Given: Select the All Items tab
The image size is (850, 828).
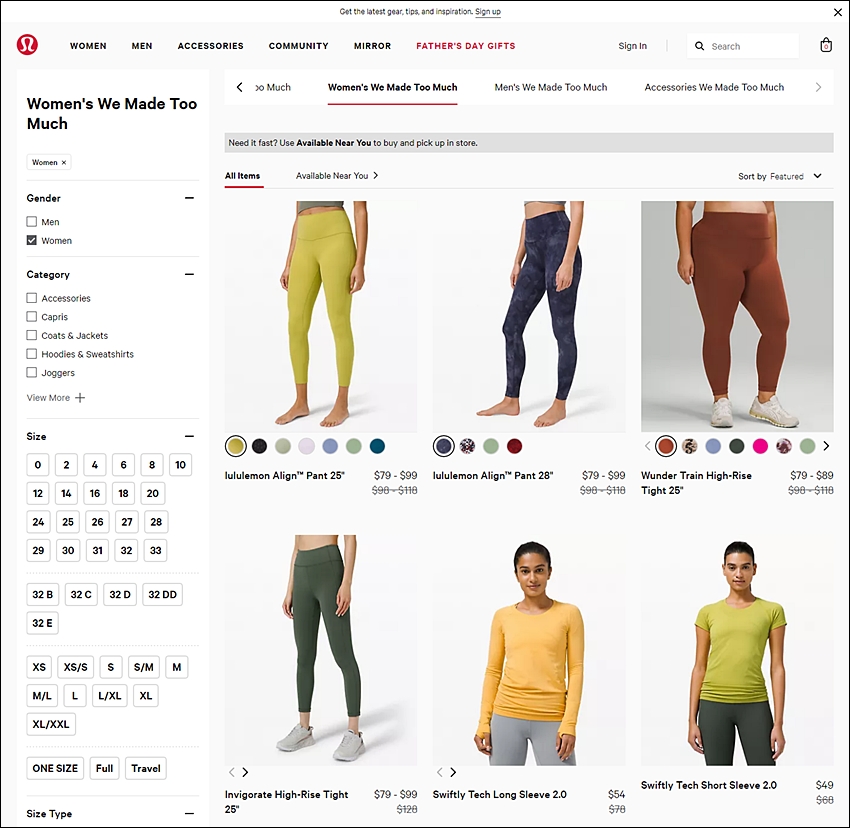Looking at the screenshot, I should click(x=242, y=176).
